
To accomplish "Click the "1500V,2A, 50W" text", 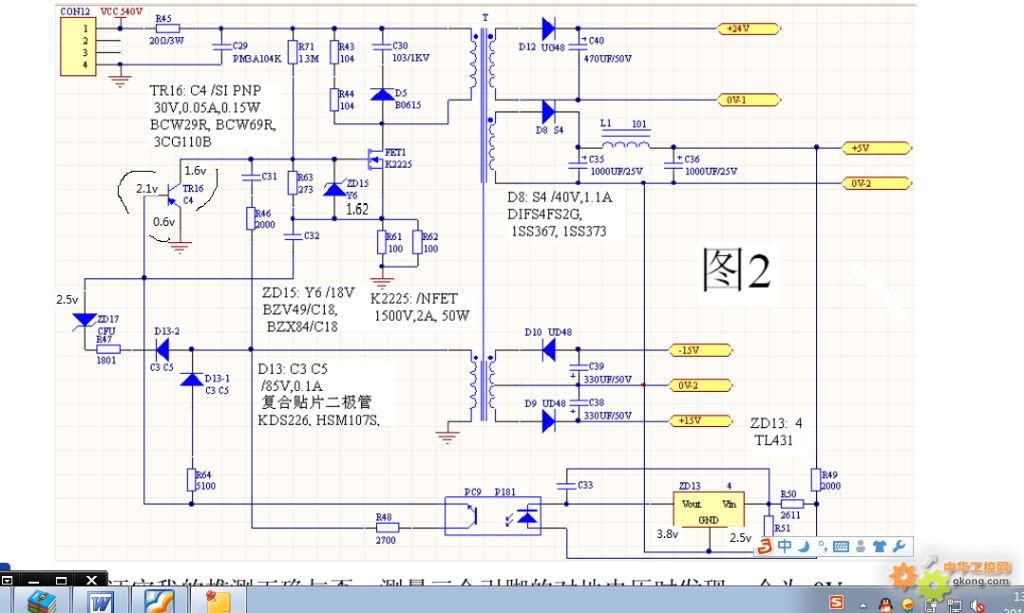I will [x=422, y=316].
